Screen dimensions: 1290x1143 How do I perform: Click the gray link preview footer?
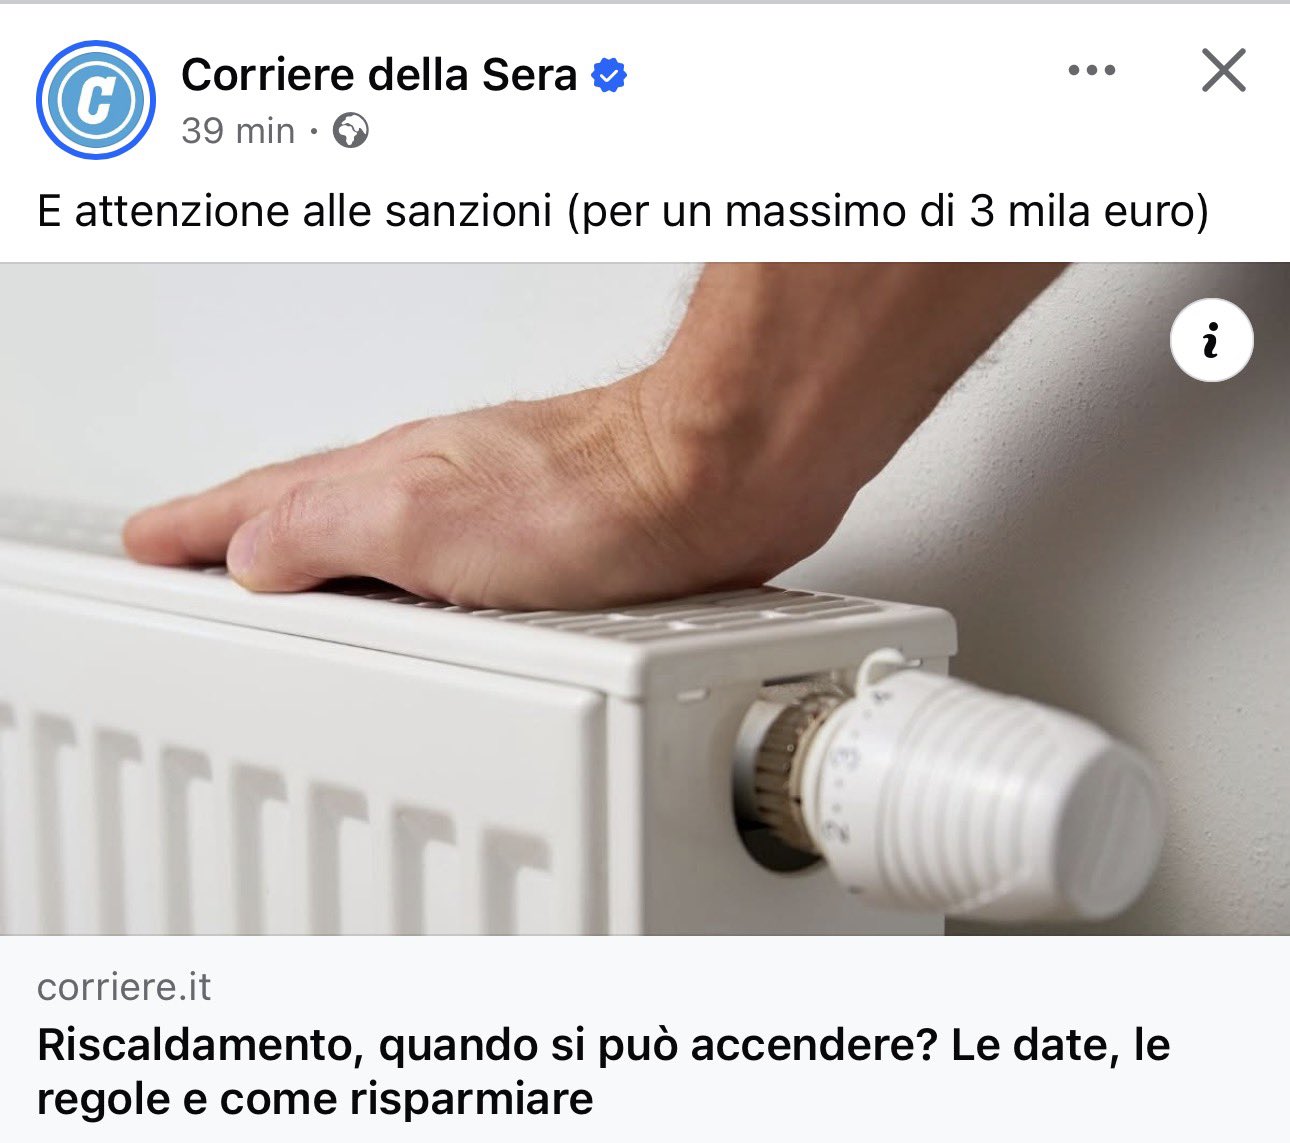pyautogui.click(x=645, y=1039)
